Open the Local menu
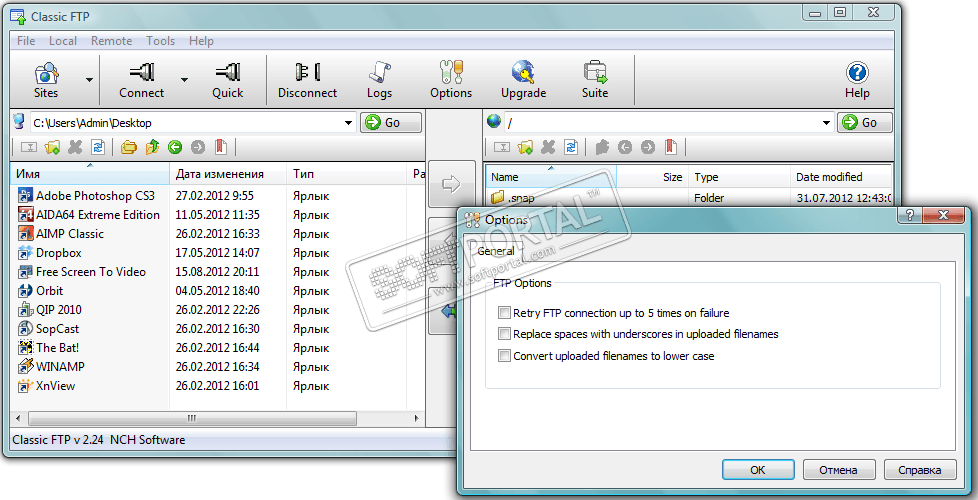Viewport: 978px width, 500px height. tap(62, 41)
